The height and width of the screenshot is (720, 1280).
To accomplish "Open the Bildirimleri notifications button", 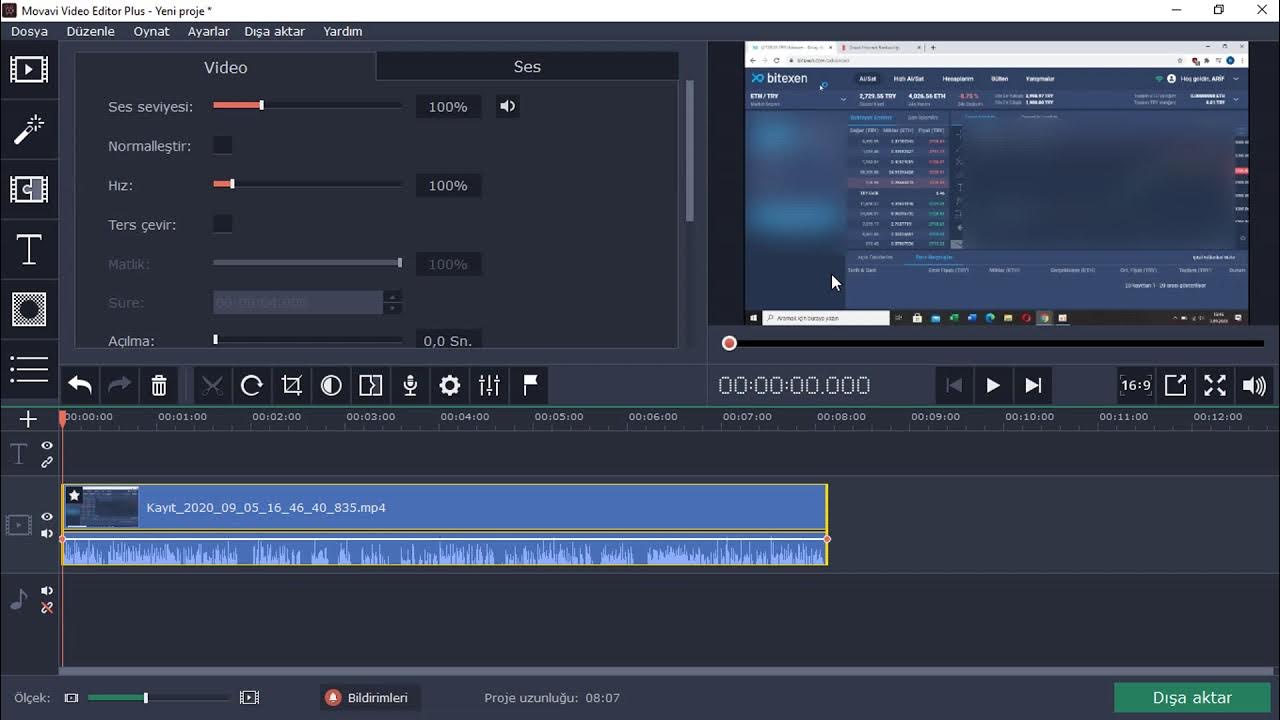I will pos(368,698).
